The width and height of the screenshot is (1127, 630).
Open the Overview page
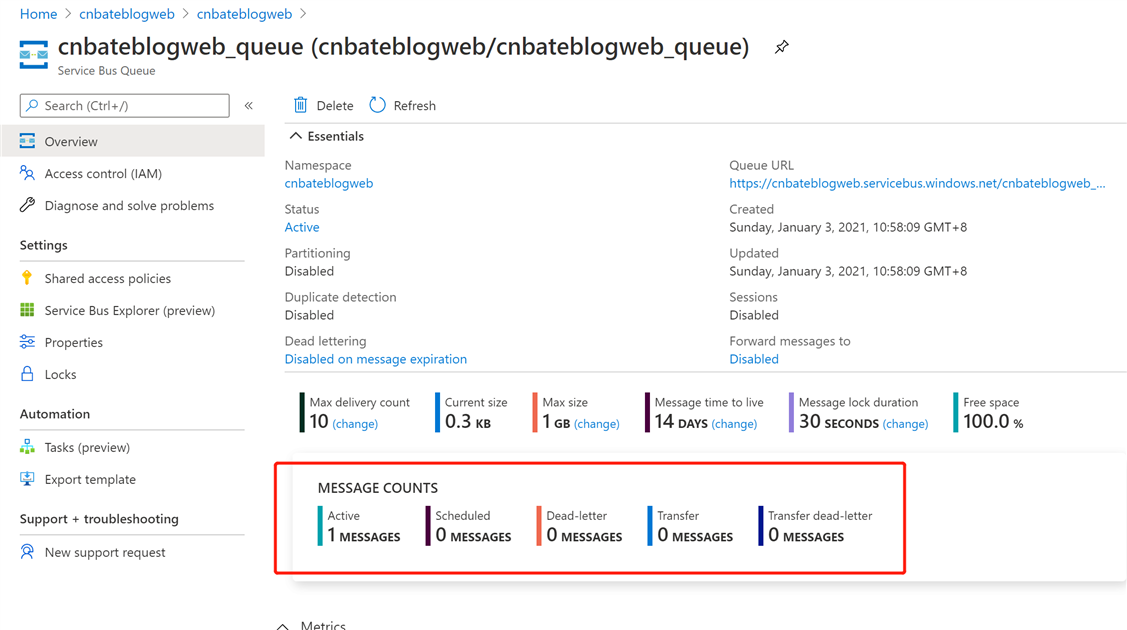pos(134,141)
